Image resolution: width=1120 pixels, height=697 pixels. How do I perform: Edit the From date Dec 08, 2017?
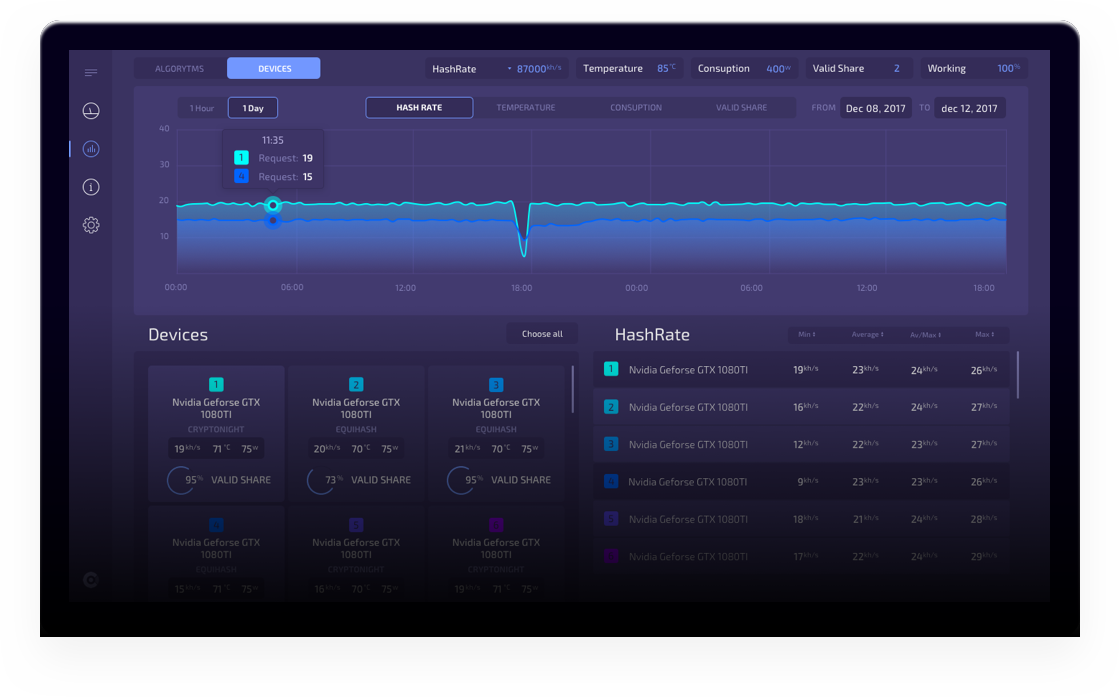point(876,108)
